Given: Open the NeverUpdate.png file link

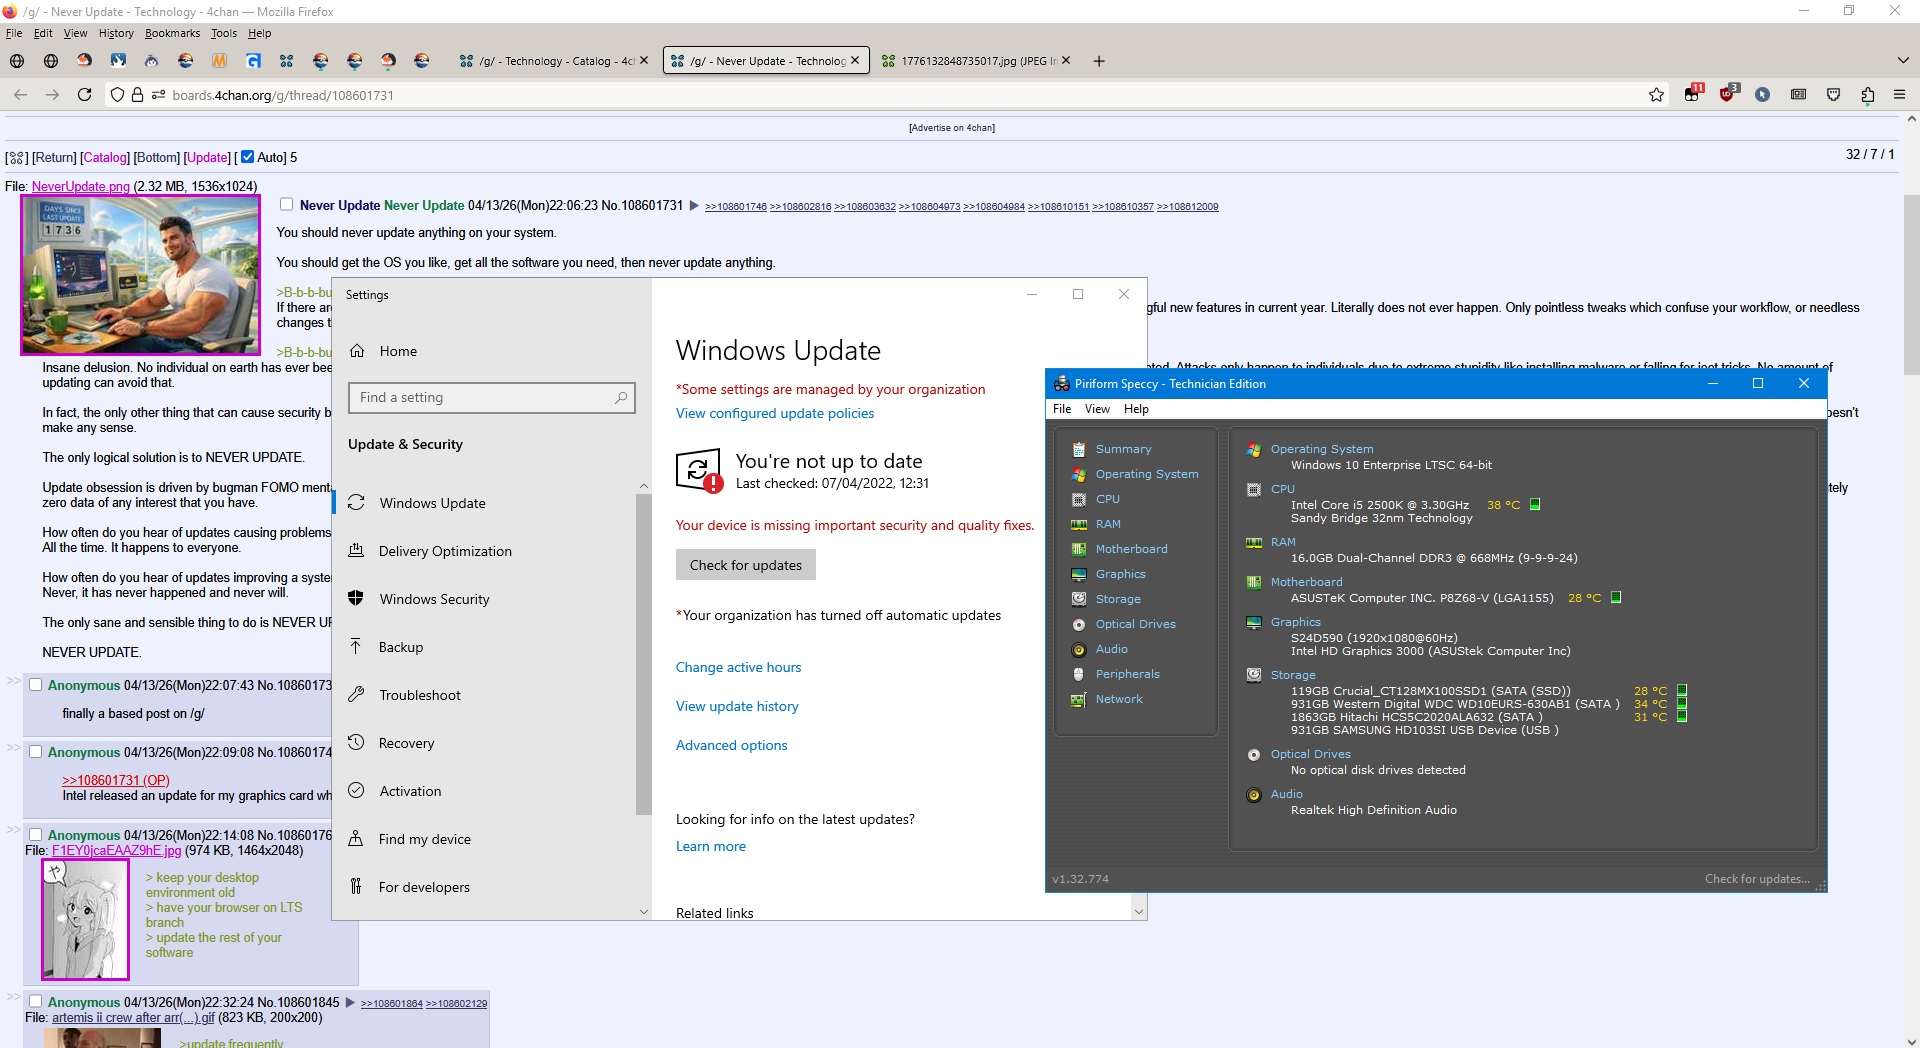Looking at the screenshot, I should (x=80, y=186).
